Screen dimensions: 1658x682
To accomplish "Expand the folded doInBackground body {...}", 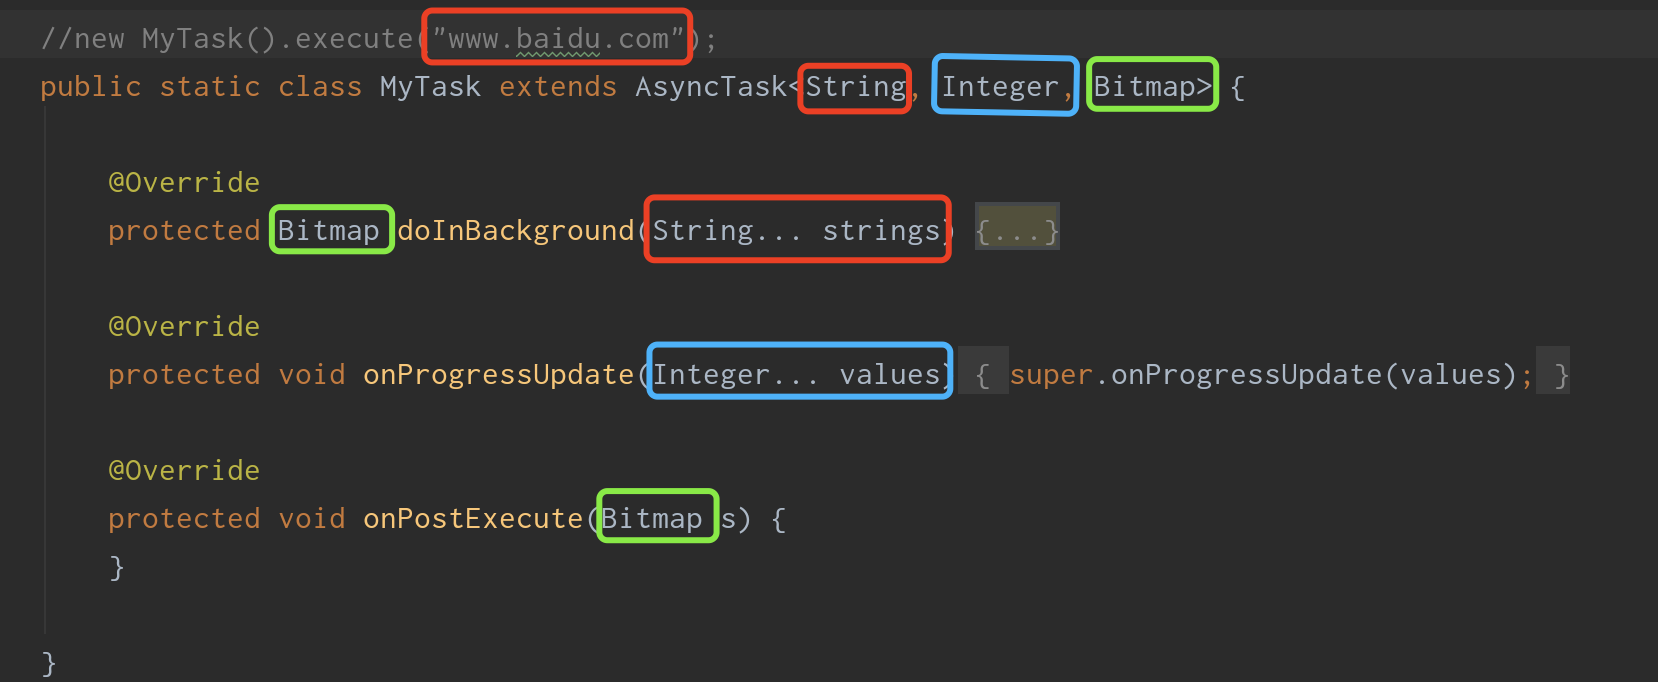I will (1017, 231).
